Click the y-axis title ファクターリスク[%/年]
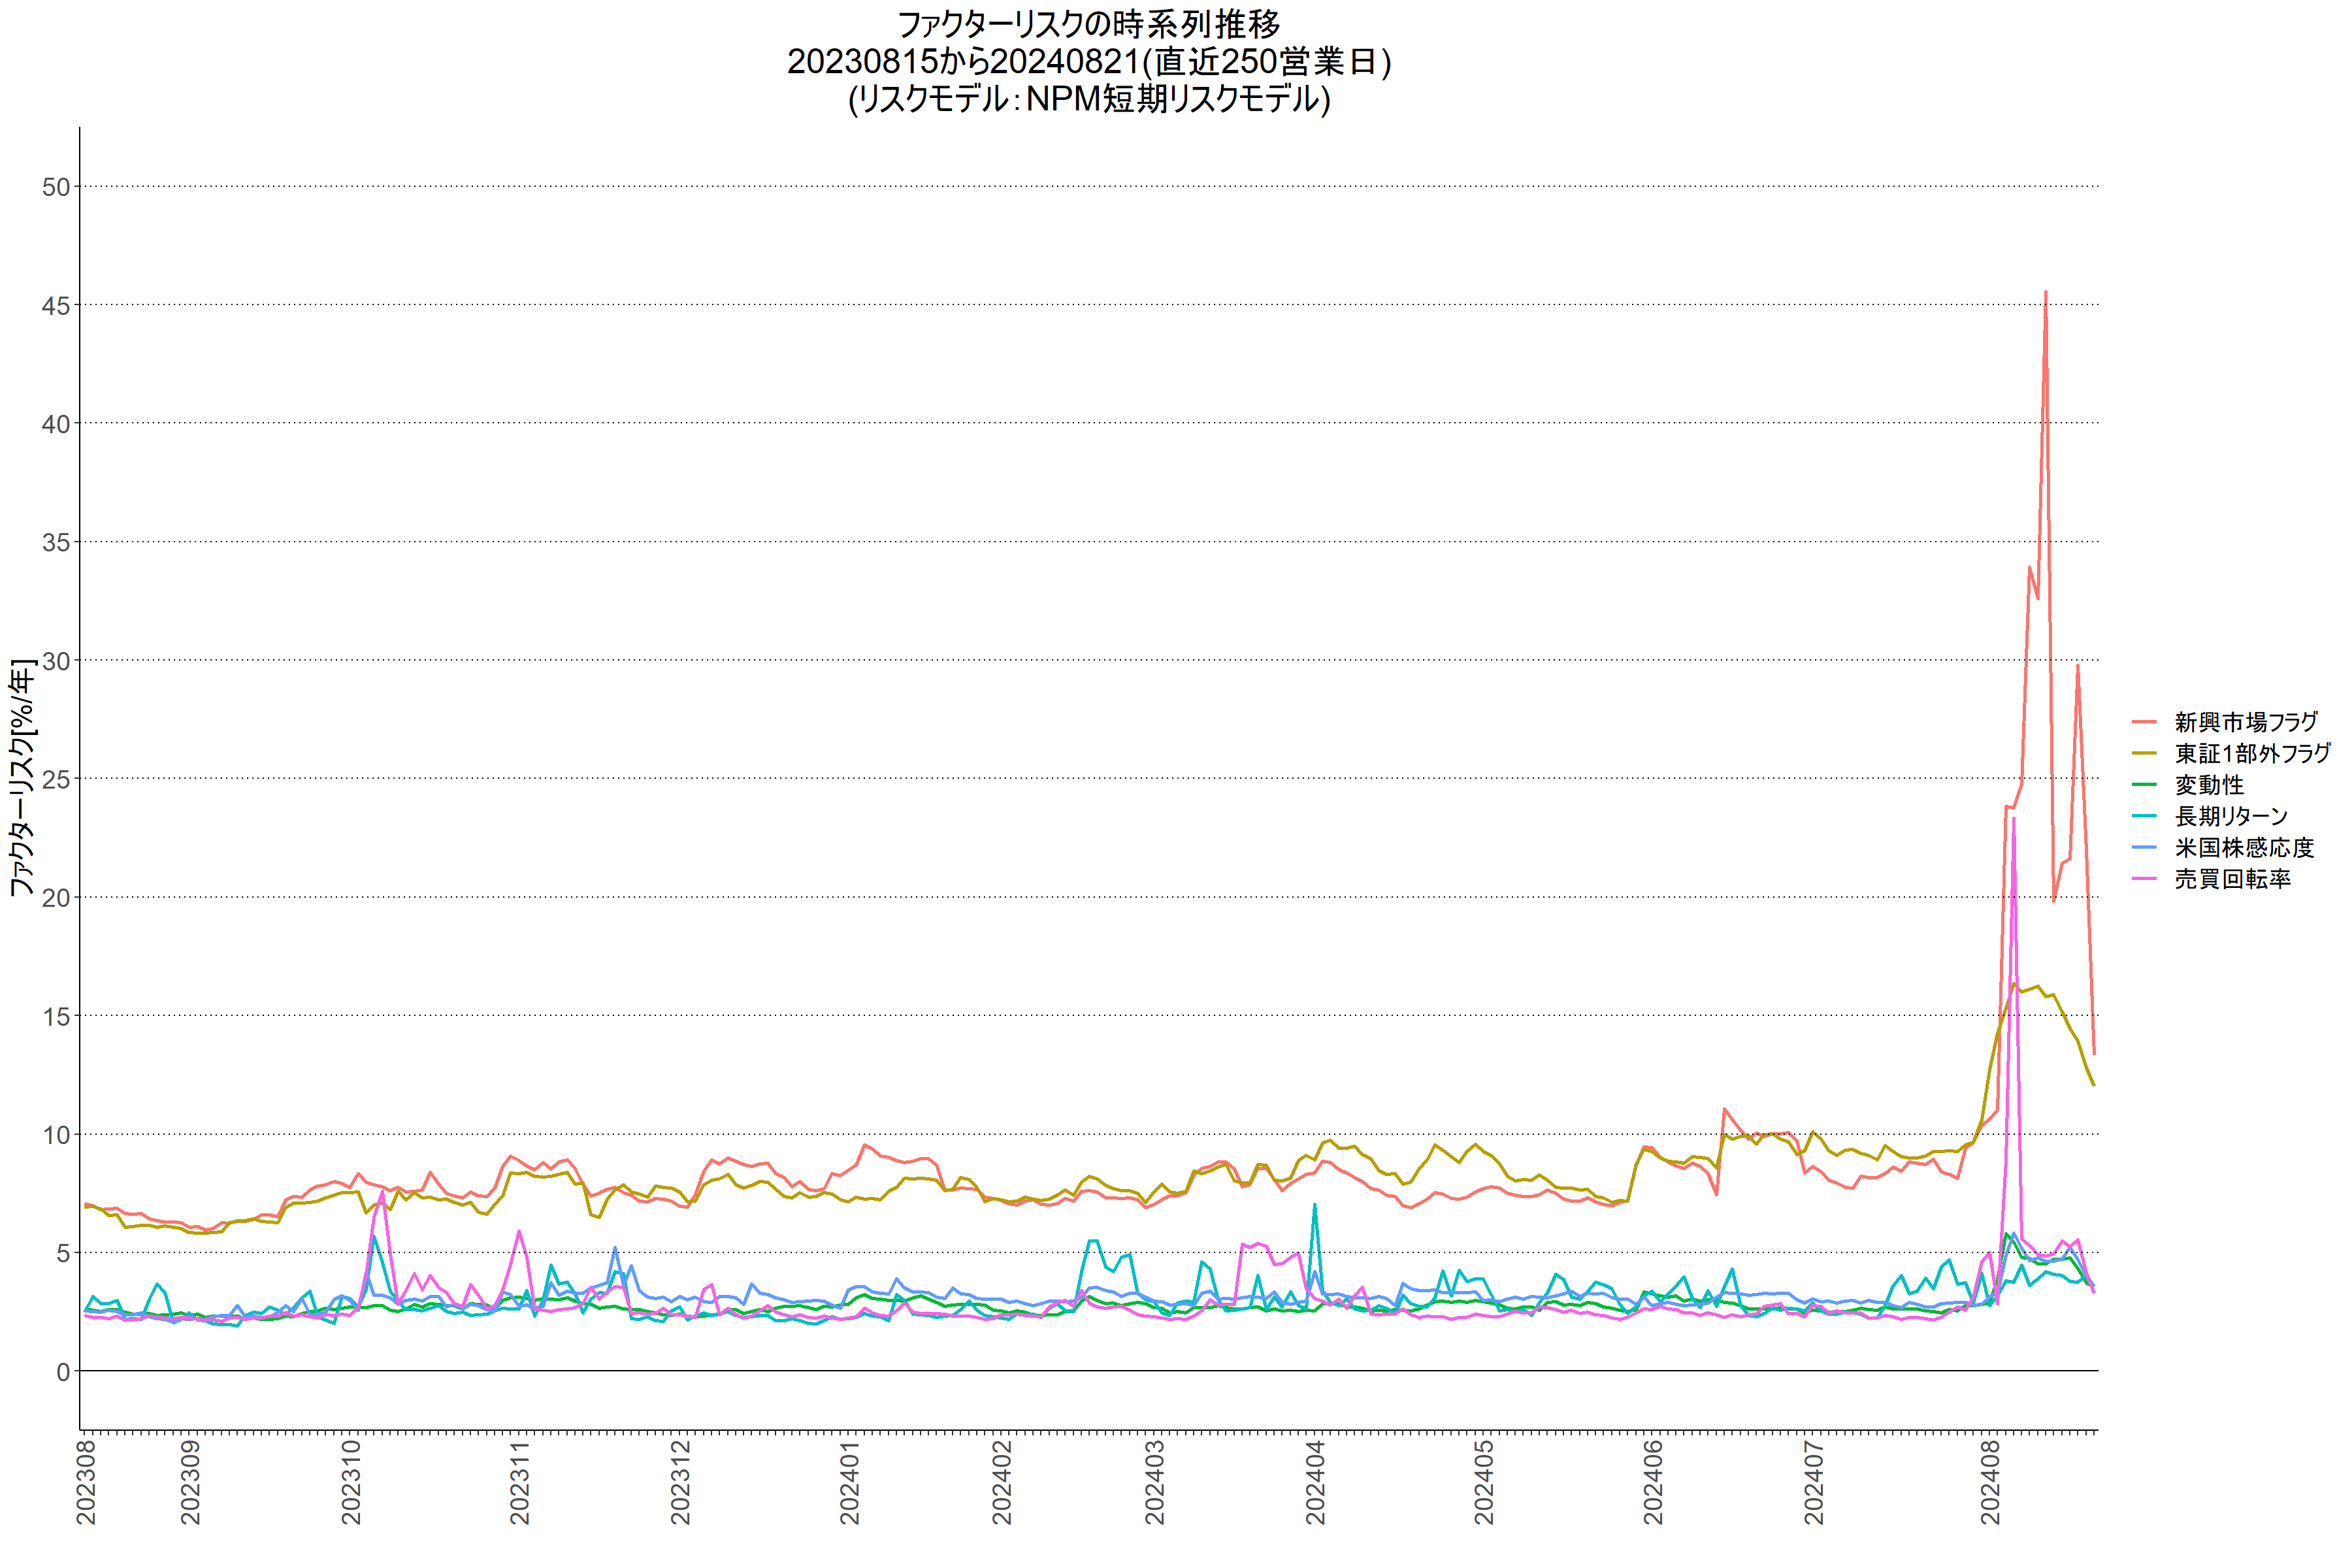This screenshot has height=1568, width=2352. pyautogui.click(x=22, y=777)
